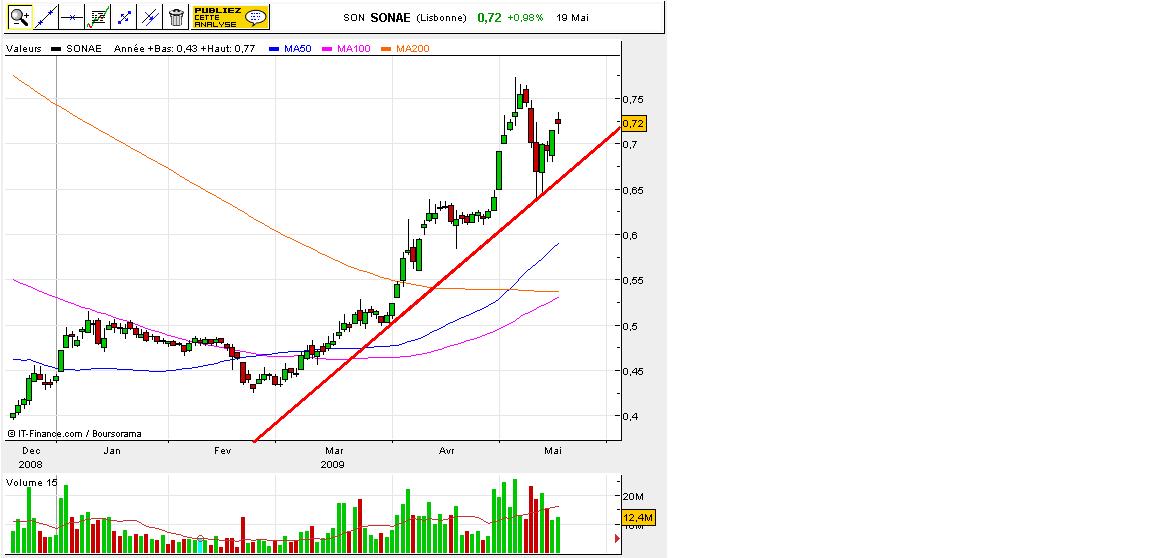
Task: Click the Volume 15 panel label
Action: [x=31, y=483]
